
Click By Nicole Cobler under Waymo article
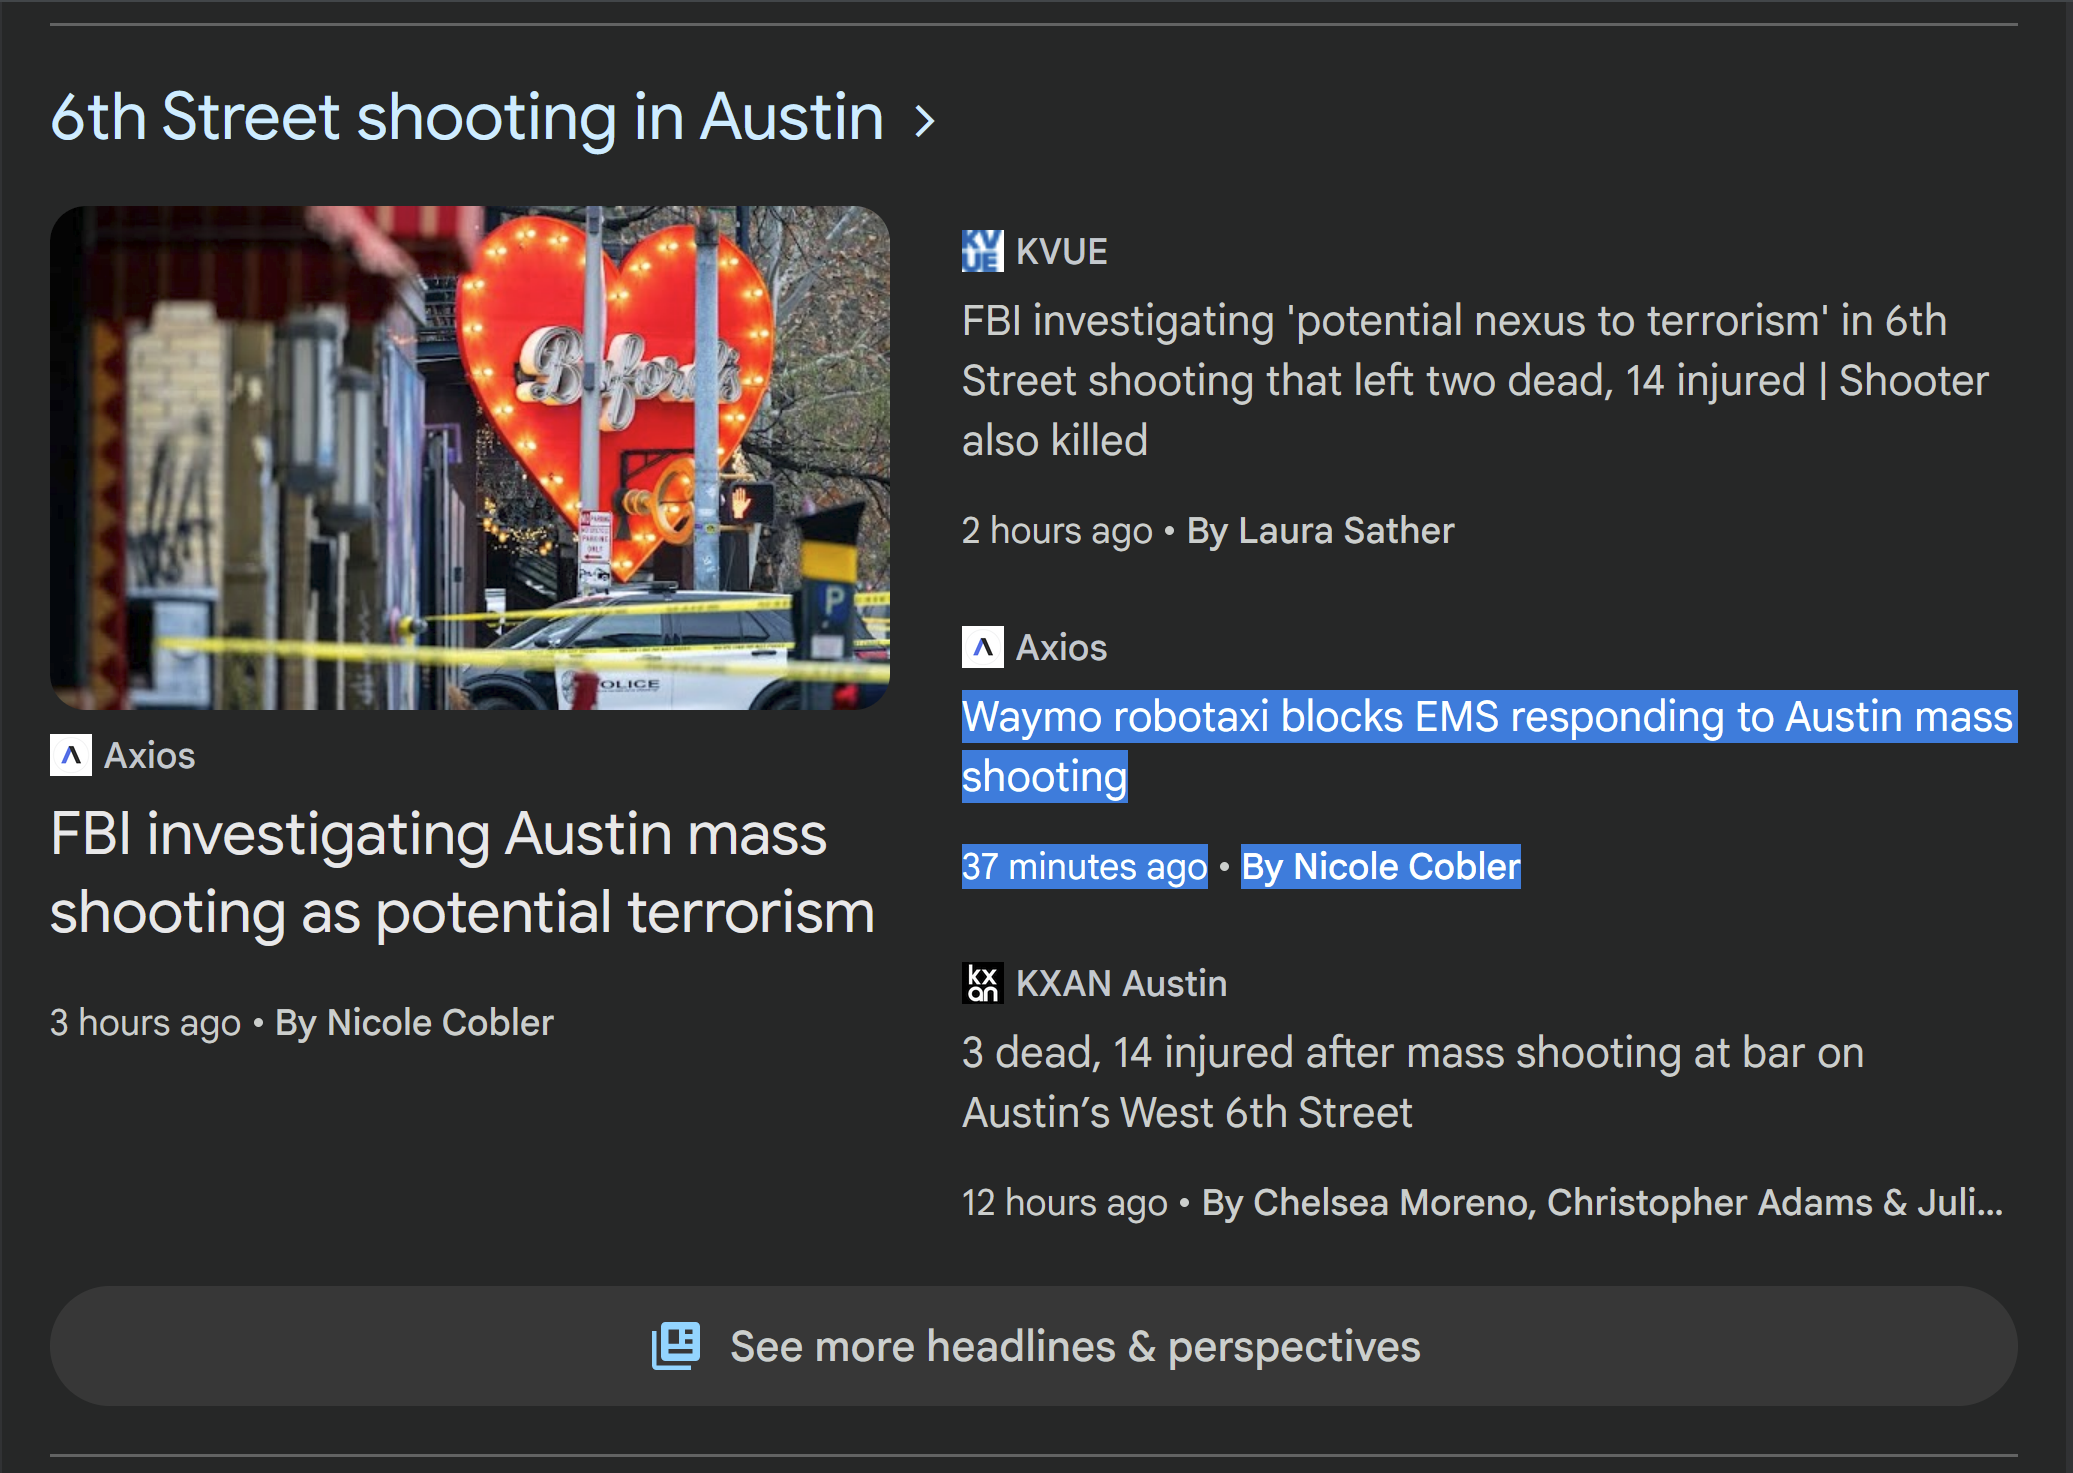pos(1380,866)
